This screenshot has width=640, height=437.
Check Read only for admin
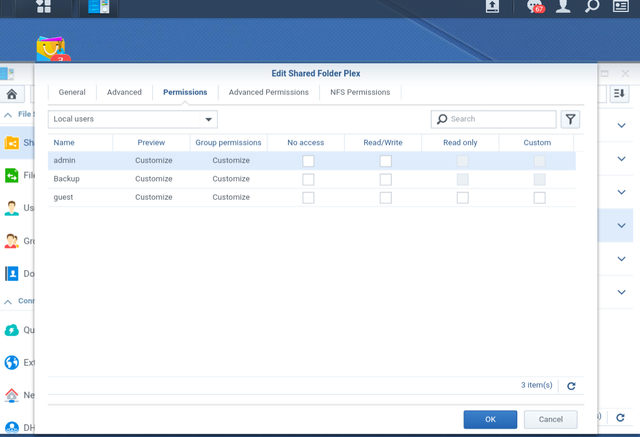[462, 161]
